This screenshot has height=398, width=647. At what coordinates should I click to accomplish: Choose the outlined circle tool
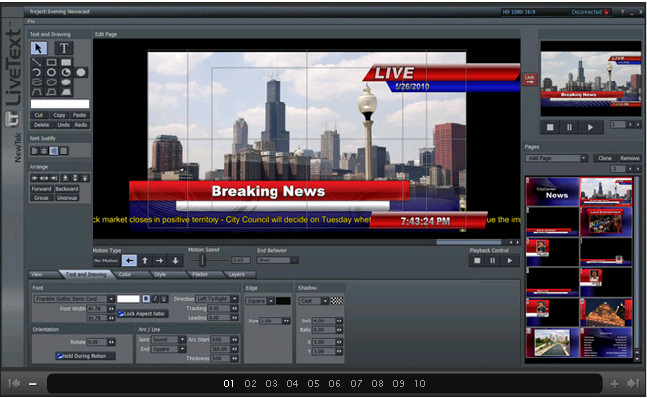[51, 73]
